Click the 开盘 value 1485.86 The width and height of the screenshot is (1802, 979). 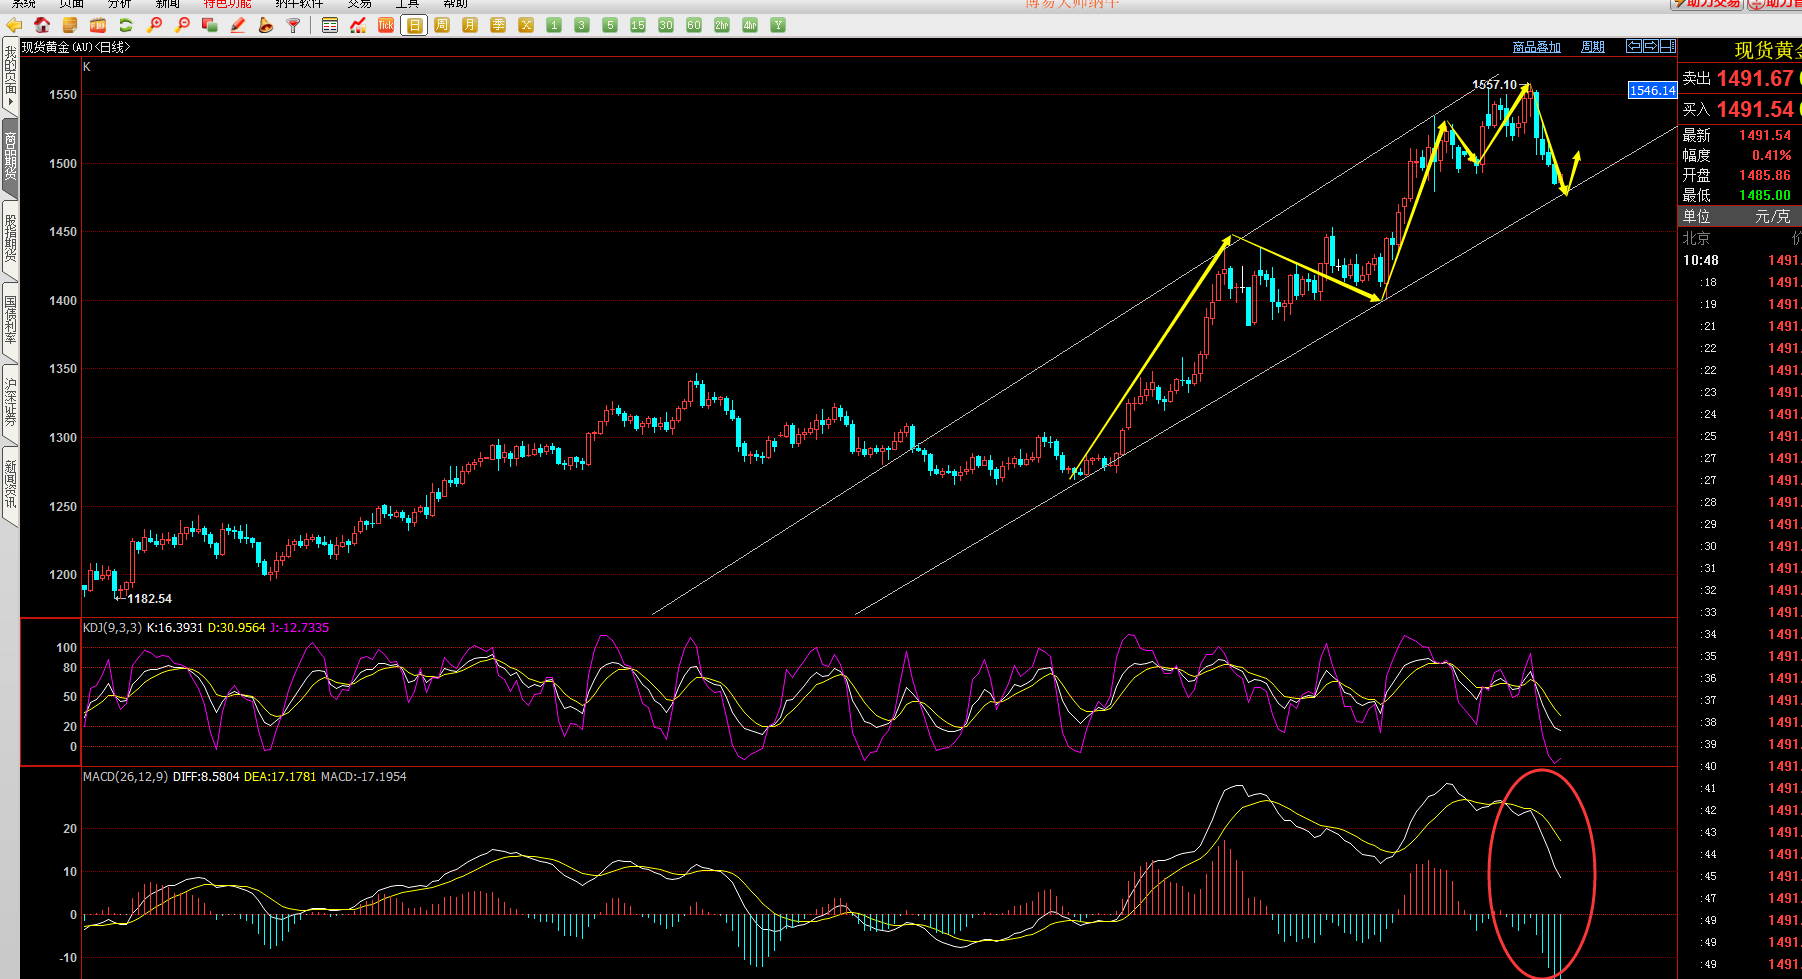[x=1765, y=175]
